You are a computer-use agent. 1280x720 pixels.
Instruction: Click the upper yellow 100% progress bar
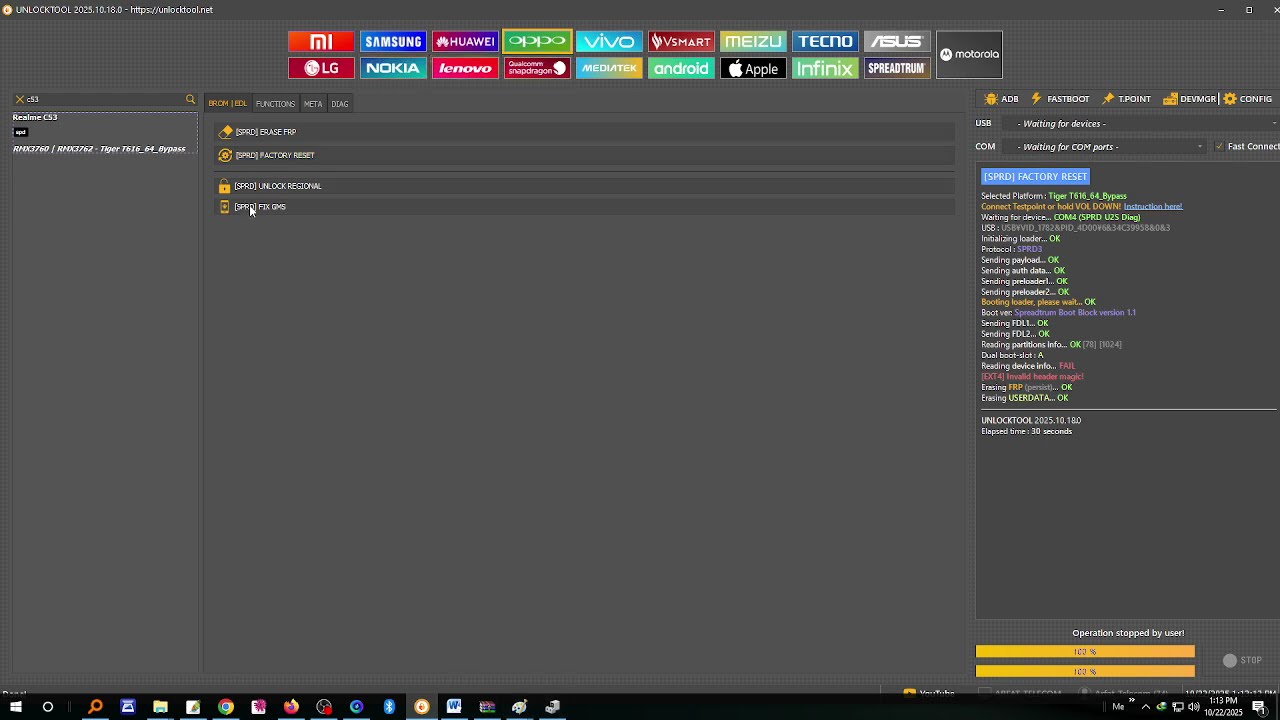(x=1085, y=652)
